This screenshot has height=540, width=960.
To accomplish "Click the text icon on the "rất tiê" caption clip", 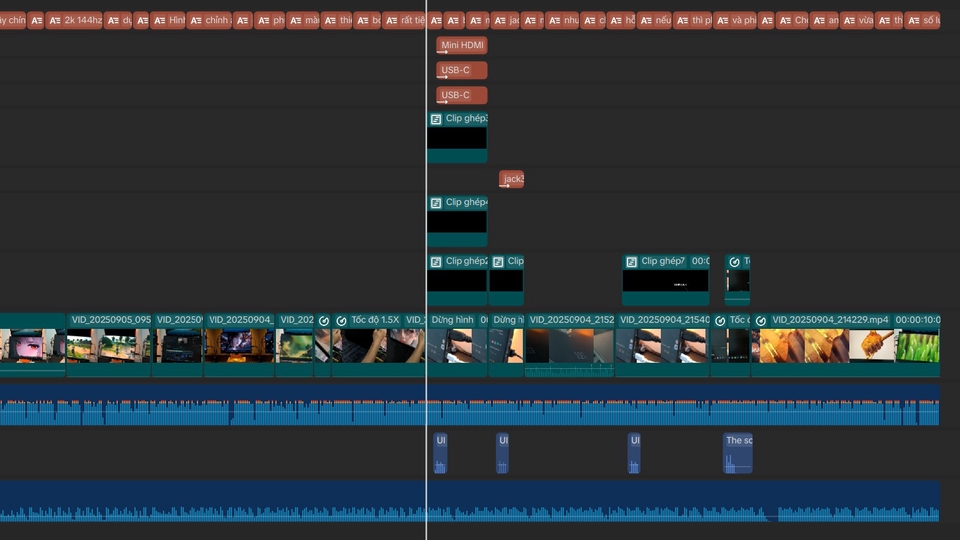I will click(390, 20).
